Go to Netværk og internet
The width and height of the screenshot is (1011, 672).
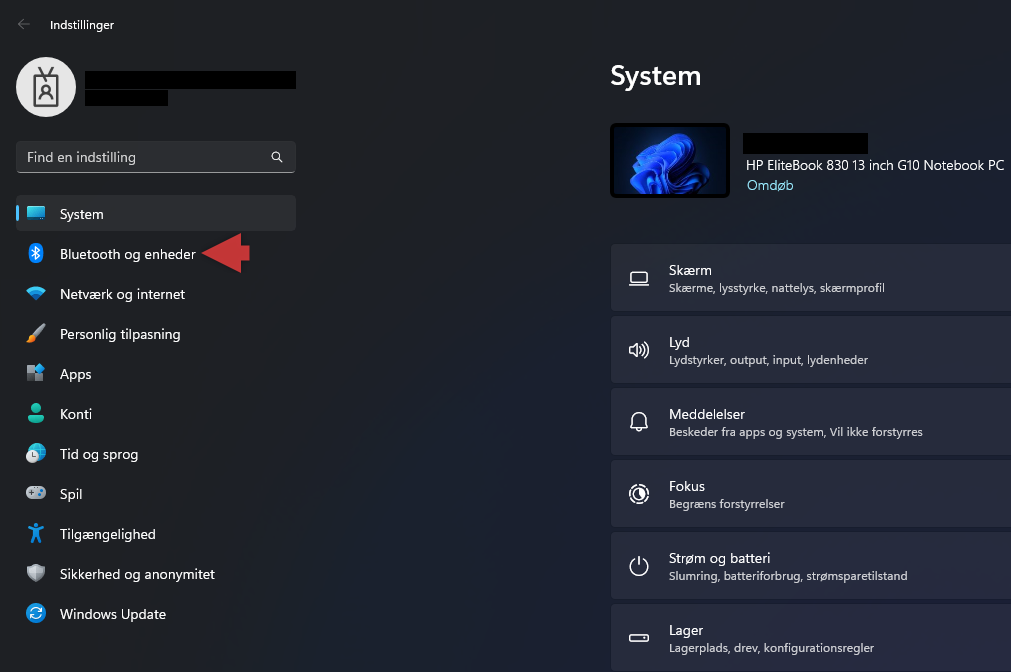pyautogui.click(x=156, y=293)
